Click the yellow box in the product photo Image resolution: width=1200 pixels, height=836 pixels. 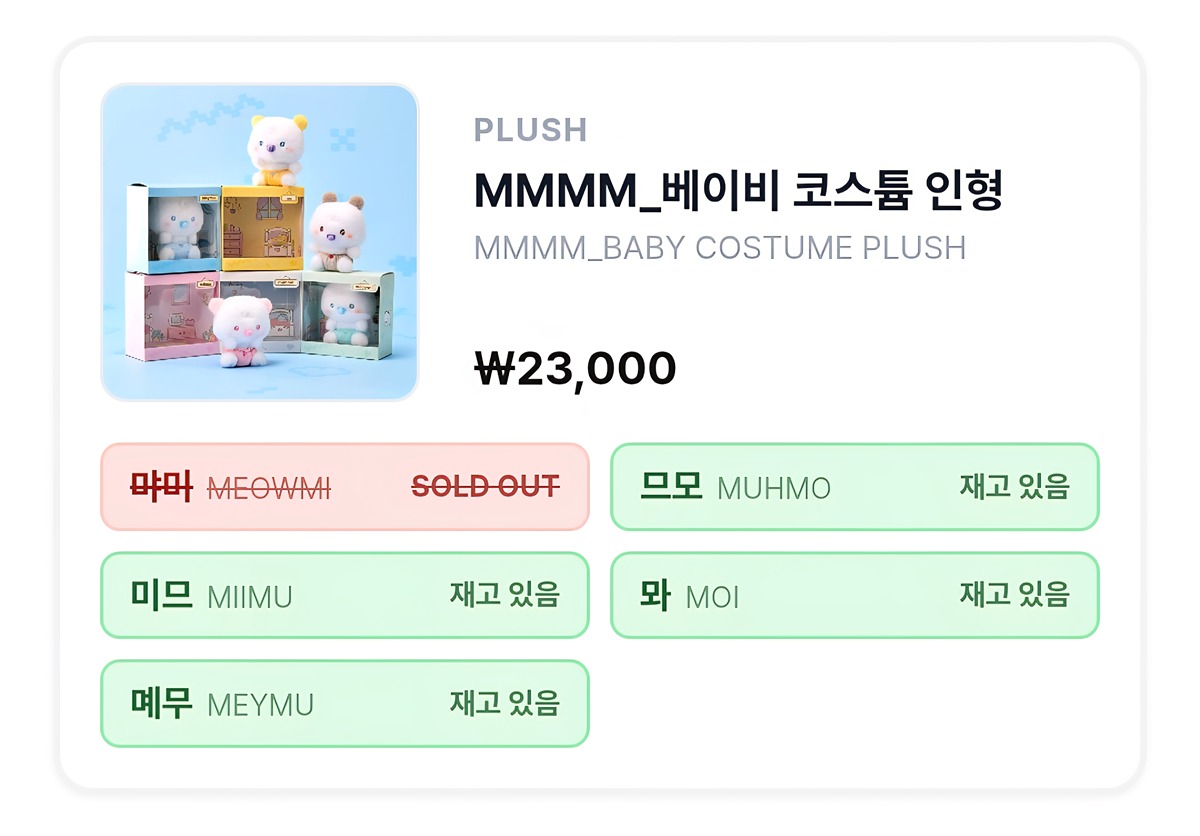[262, 232]
